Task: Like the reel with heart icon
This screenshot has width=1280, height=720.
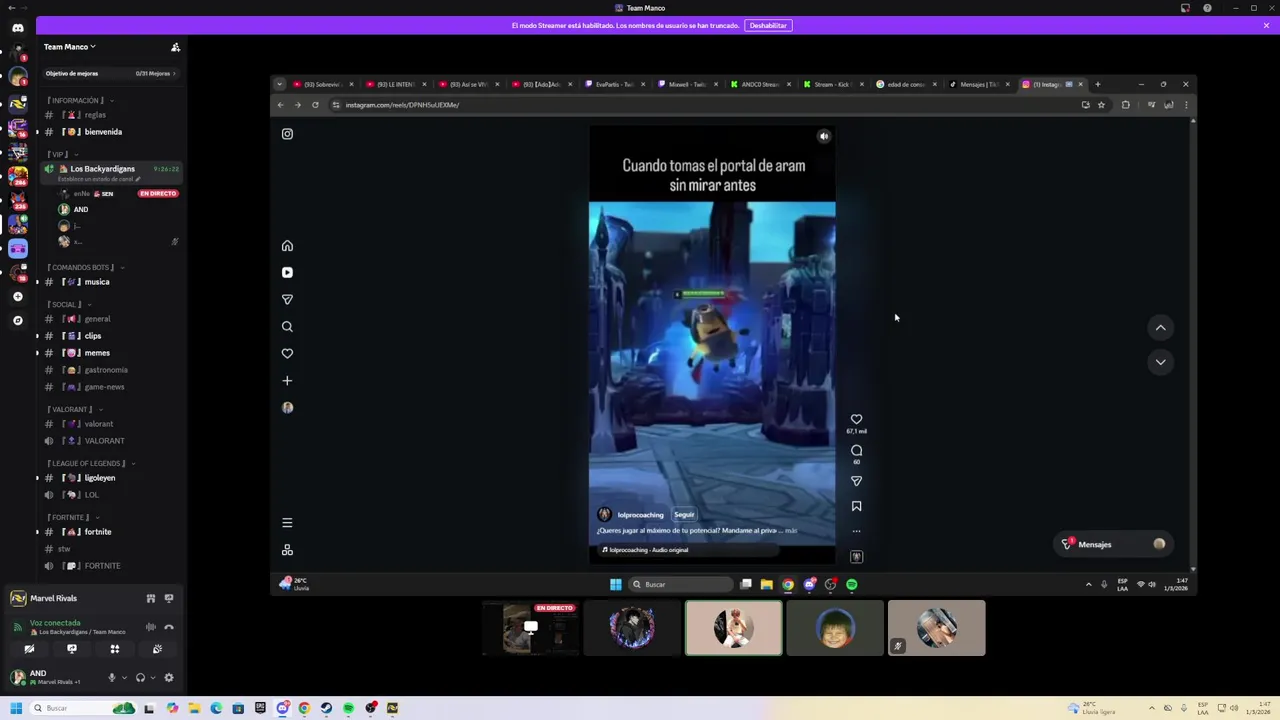Action: (x=856, y=420)
